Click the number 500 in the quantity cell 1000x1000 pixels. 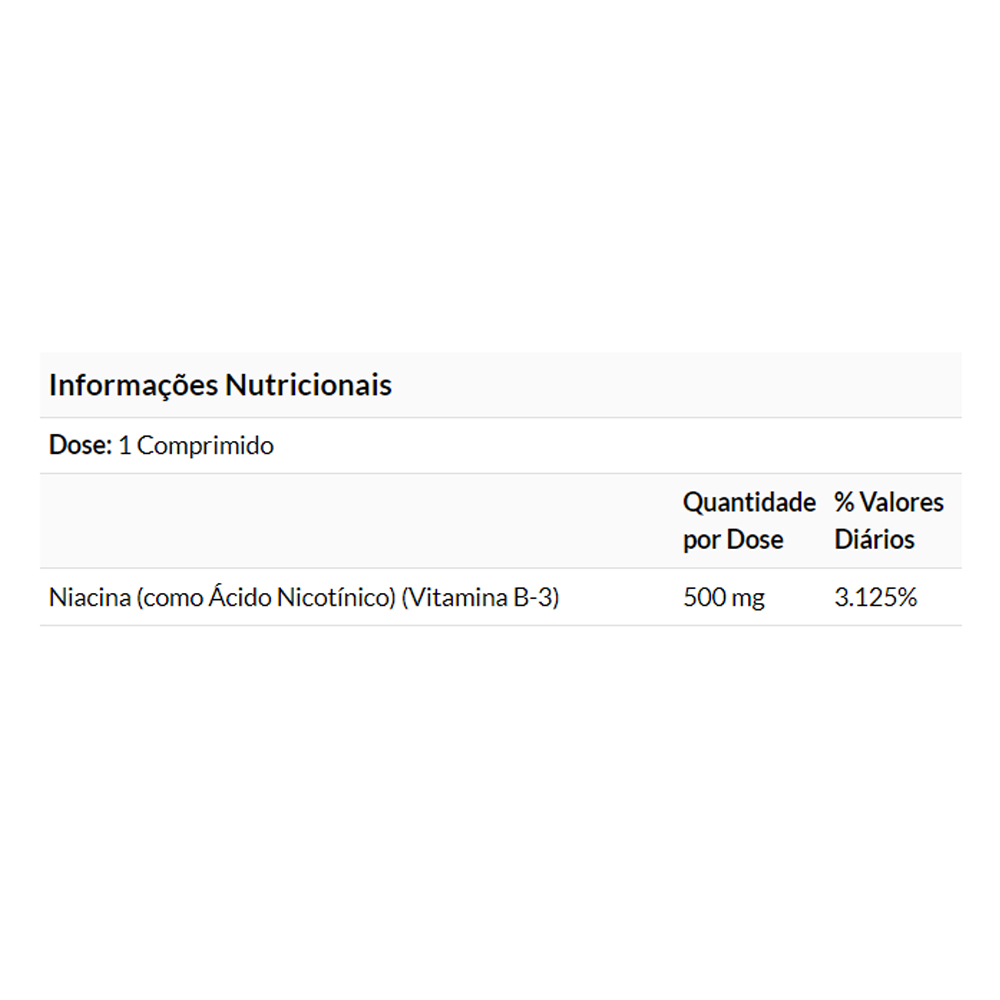704,598
